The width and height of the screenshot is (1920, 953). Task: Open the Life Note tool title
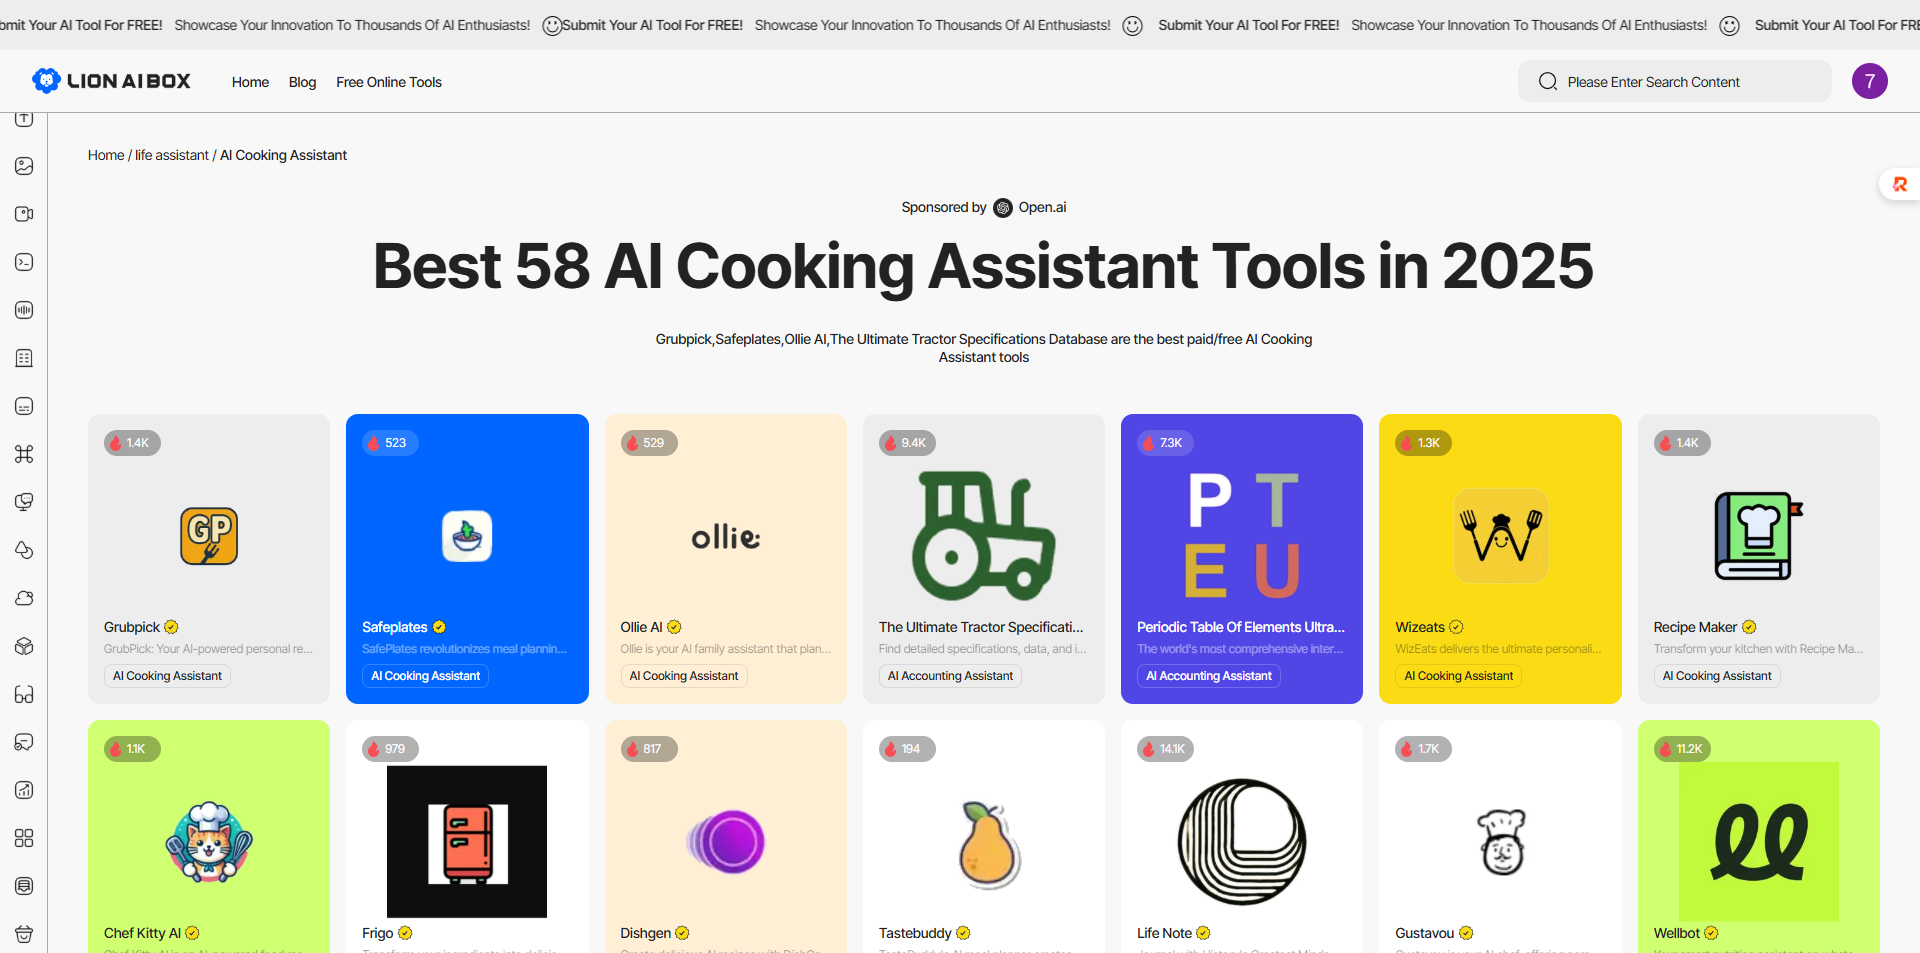[x=1164, y=933]
